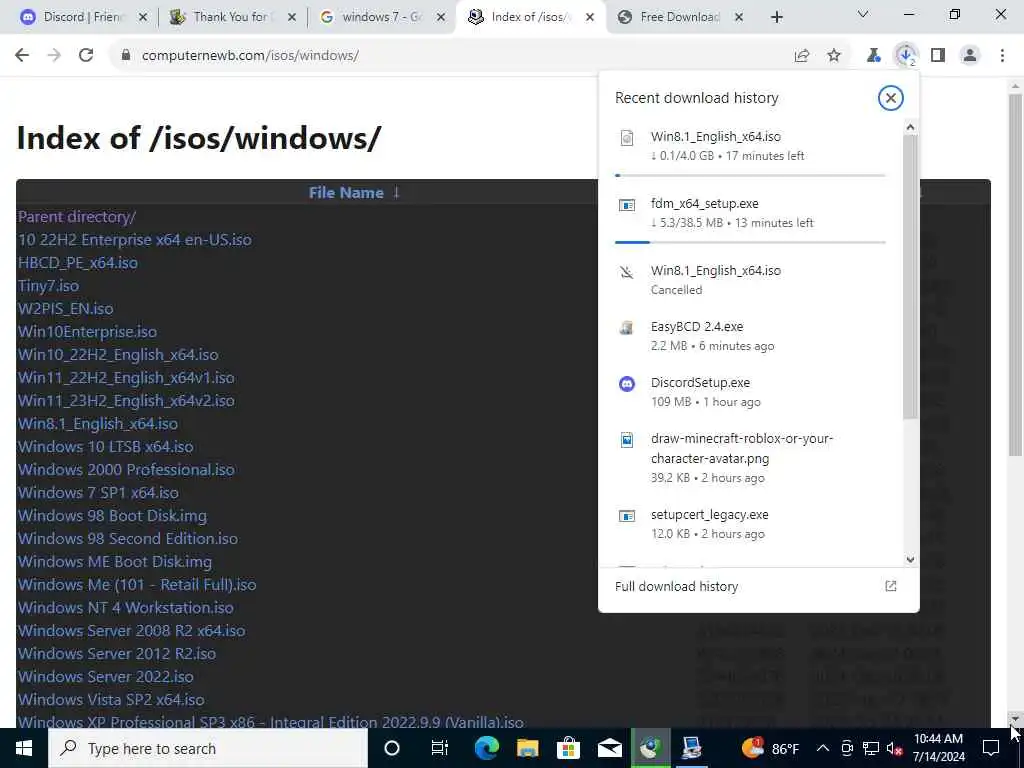The image size is (1024, 768).
Task: Download Windows 98 Second Edition.iso
Action: coord(128,539)
